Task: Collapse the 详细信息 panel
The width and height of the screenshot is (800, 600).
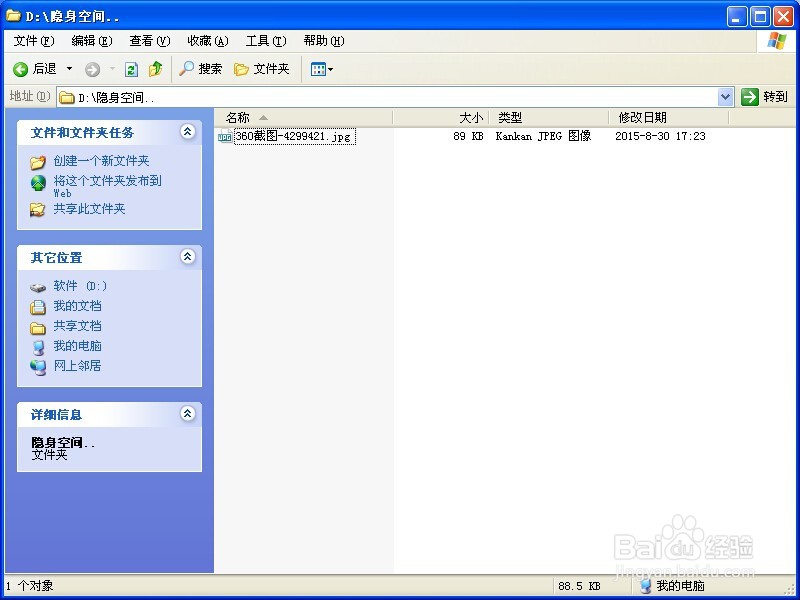Action: (188, 413)
